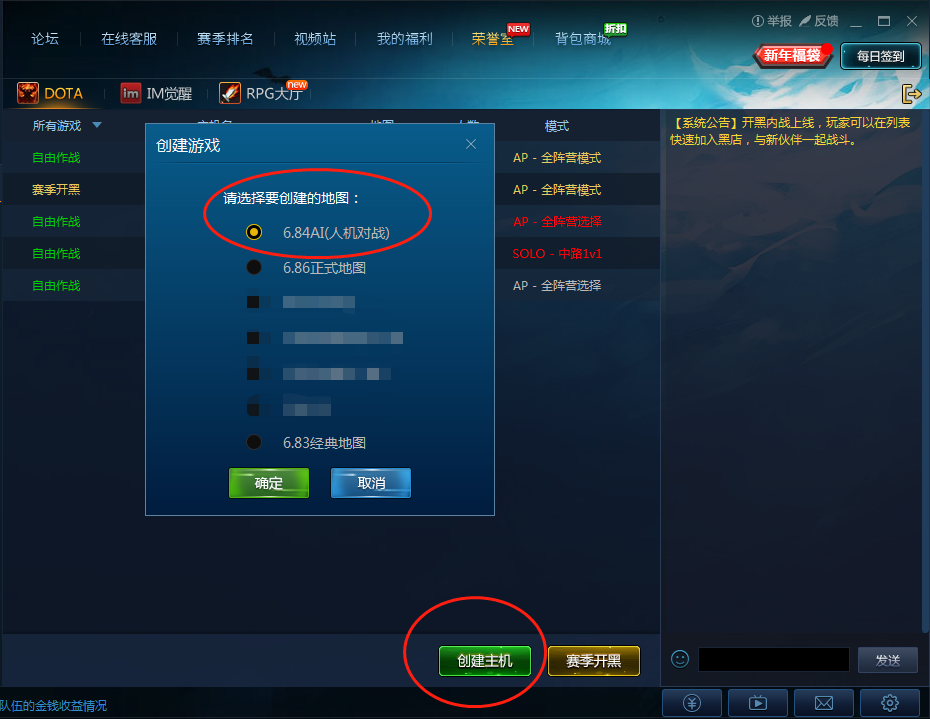The width and height of the screenshot is (930, 719).
Task: Click the chat message input field
Action: click(773, 660)
